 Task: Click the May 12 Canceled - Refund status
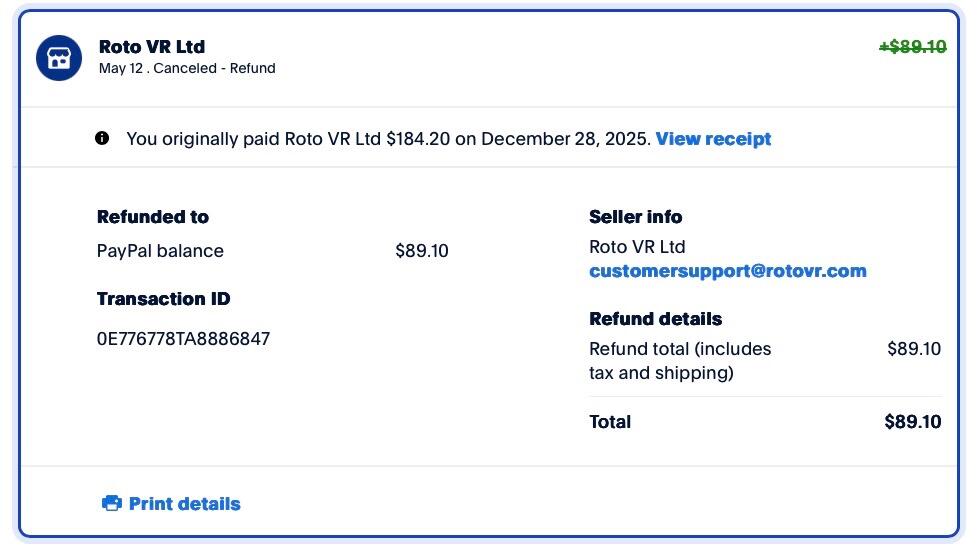pyautogui.click(x=187, y=68)
